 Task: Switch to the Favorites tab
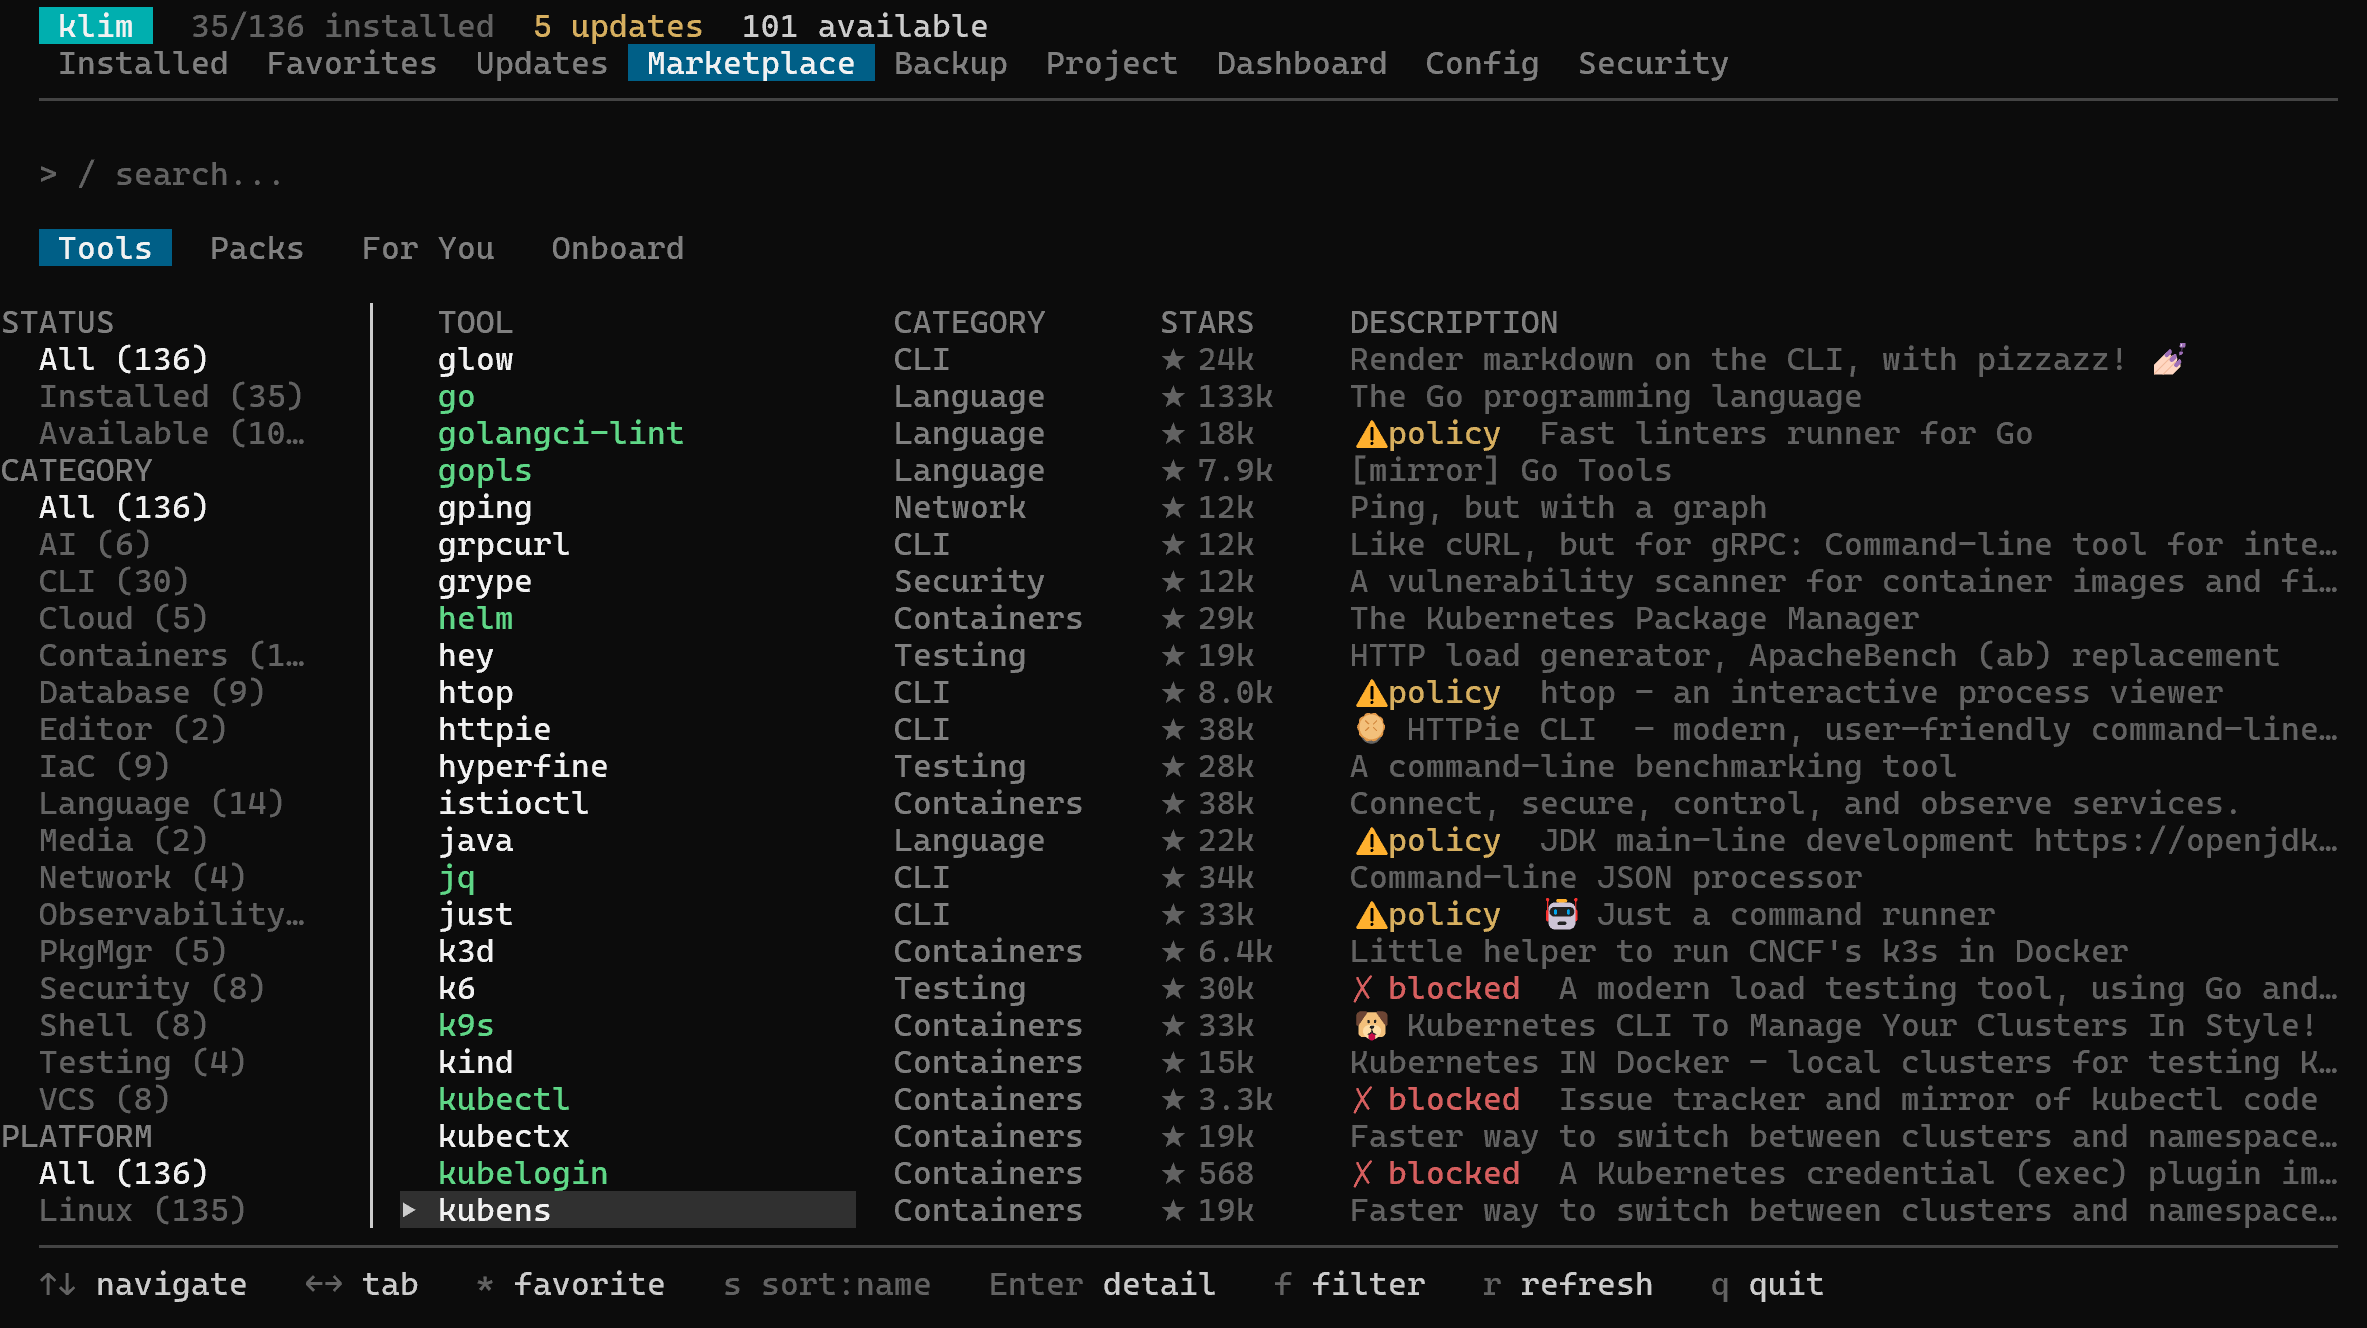tap(352, 63)
